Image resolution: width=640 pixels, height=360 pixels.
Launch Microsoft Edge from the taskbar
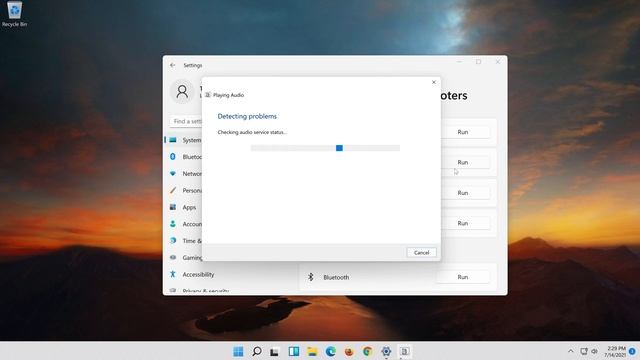[331, 351]
